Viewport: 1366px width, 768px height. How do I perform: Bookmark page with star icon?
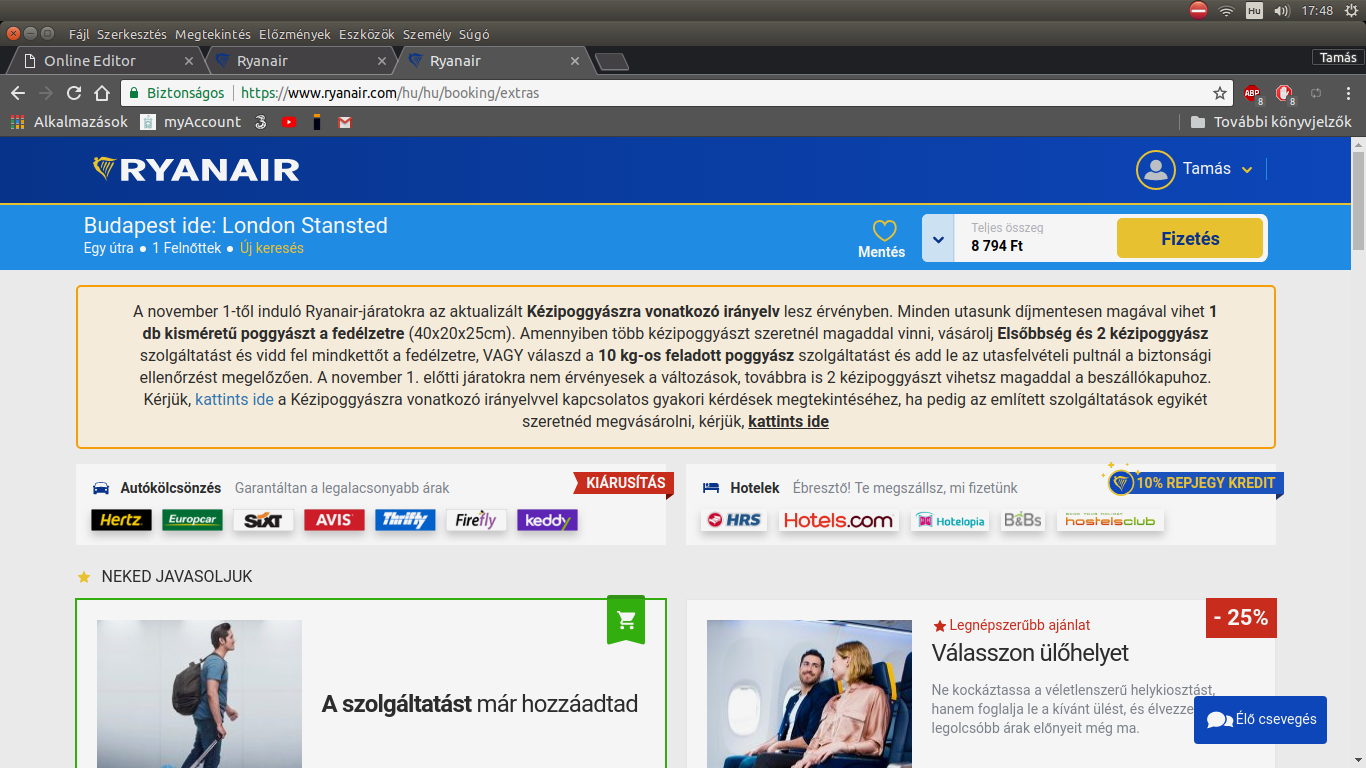1220,93
